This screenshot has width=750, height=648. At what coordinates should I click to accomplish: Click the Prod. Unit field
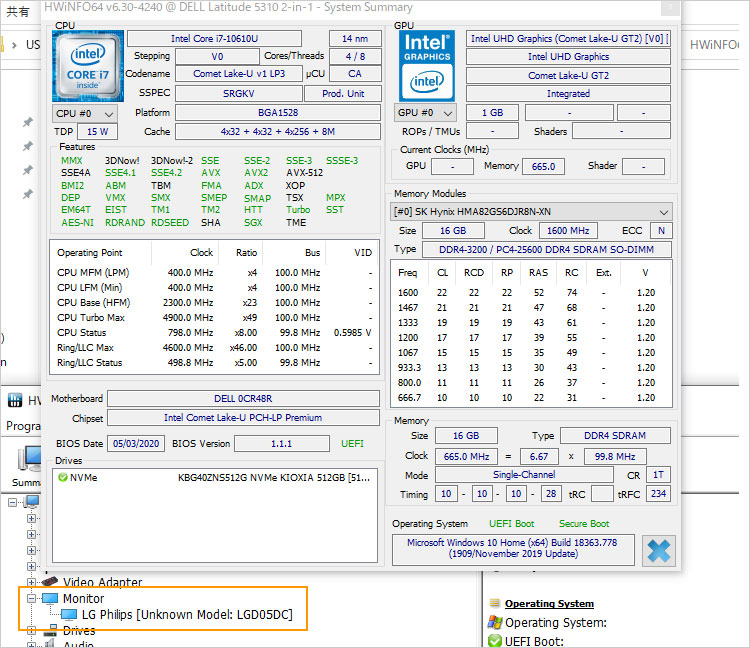click(x=343, y=94)
